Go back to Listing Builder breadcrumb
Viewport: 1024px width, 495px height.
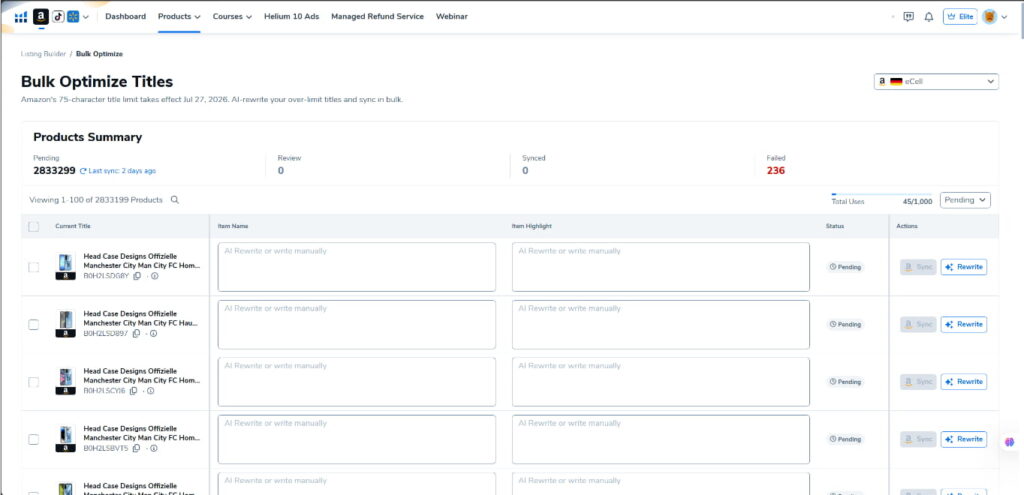point(43,54)
